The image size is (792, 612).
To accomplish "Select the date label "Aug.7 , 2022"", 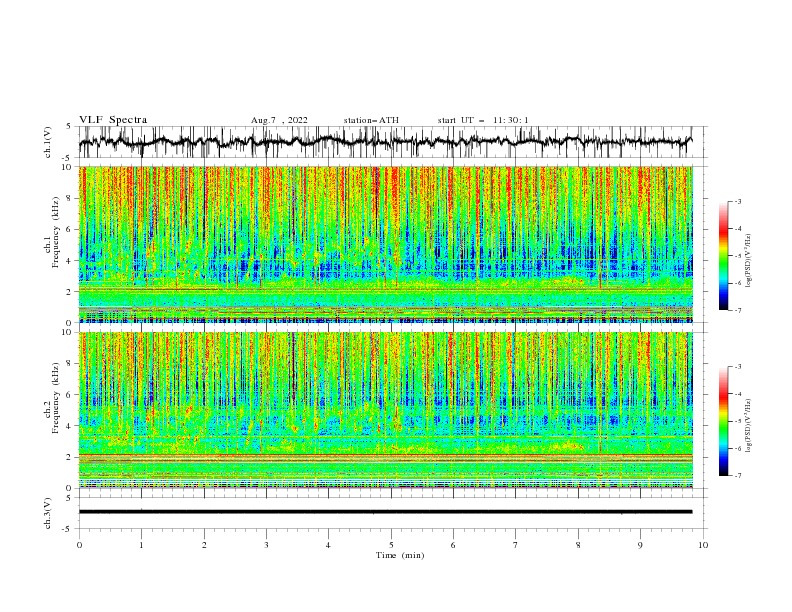I will (279, 120).
